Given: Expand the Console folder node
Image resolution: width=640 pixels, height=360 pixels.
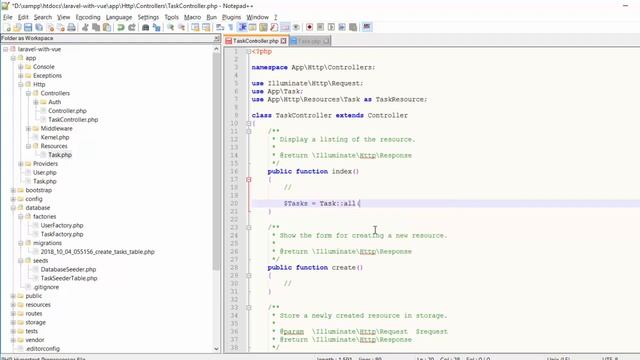Looking at the screenshot, I should click(20, 67).
